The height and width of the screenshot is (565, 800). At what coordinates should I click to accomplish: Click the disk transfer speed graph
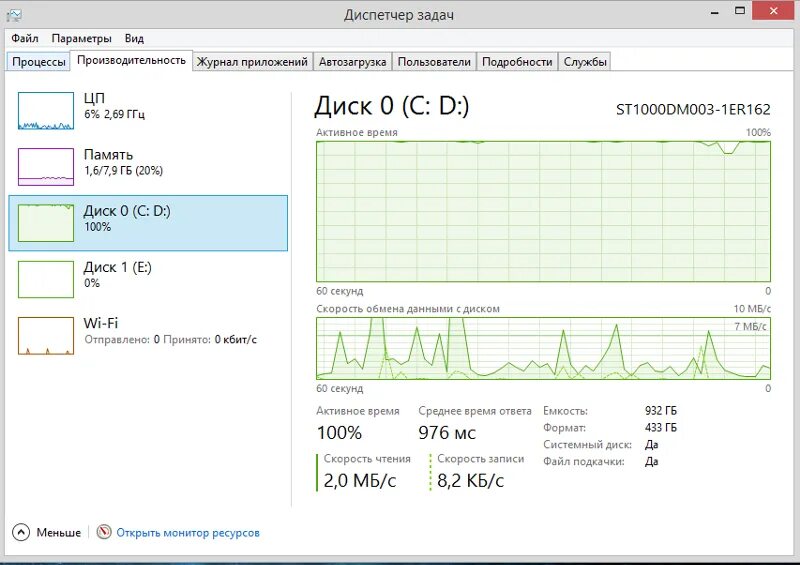coord(543,348)
